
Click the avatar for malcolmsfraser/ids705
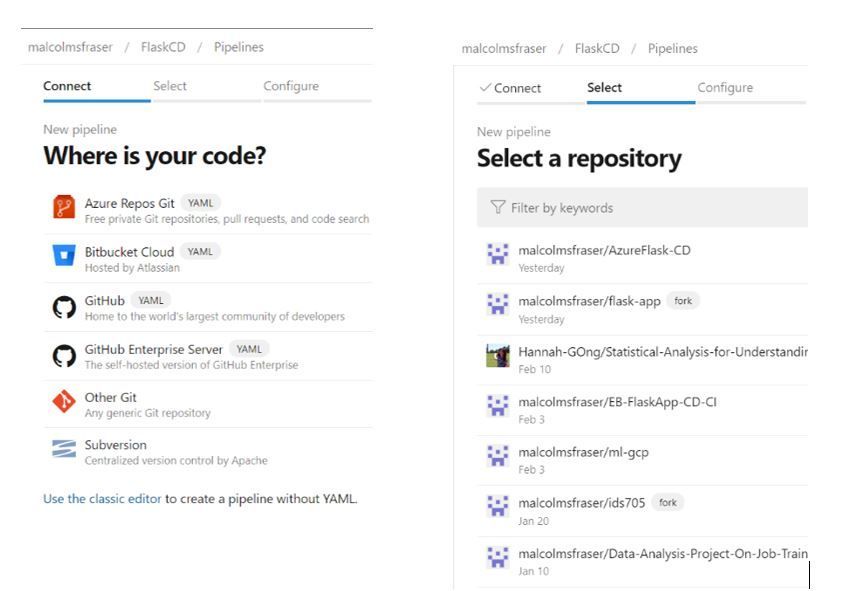pyautogui.click(x=497, y=506)
